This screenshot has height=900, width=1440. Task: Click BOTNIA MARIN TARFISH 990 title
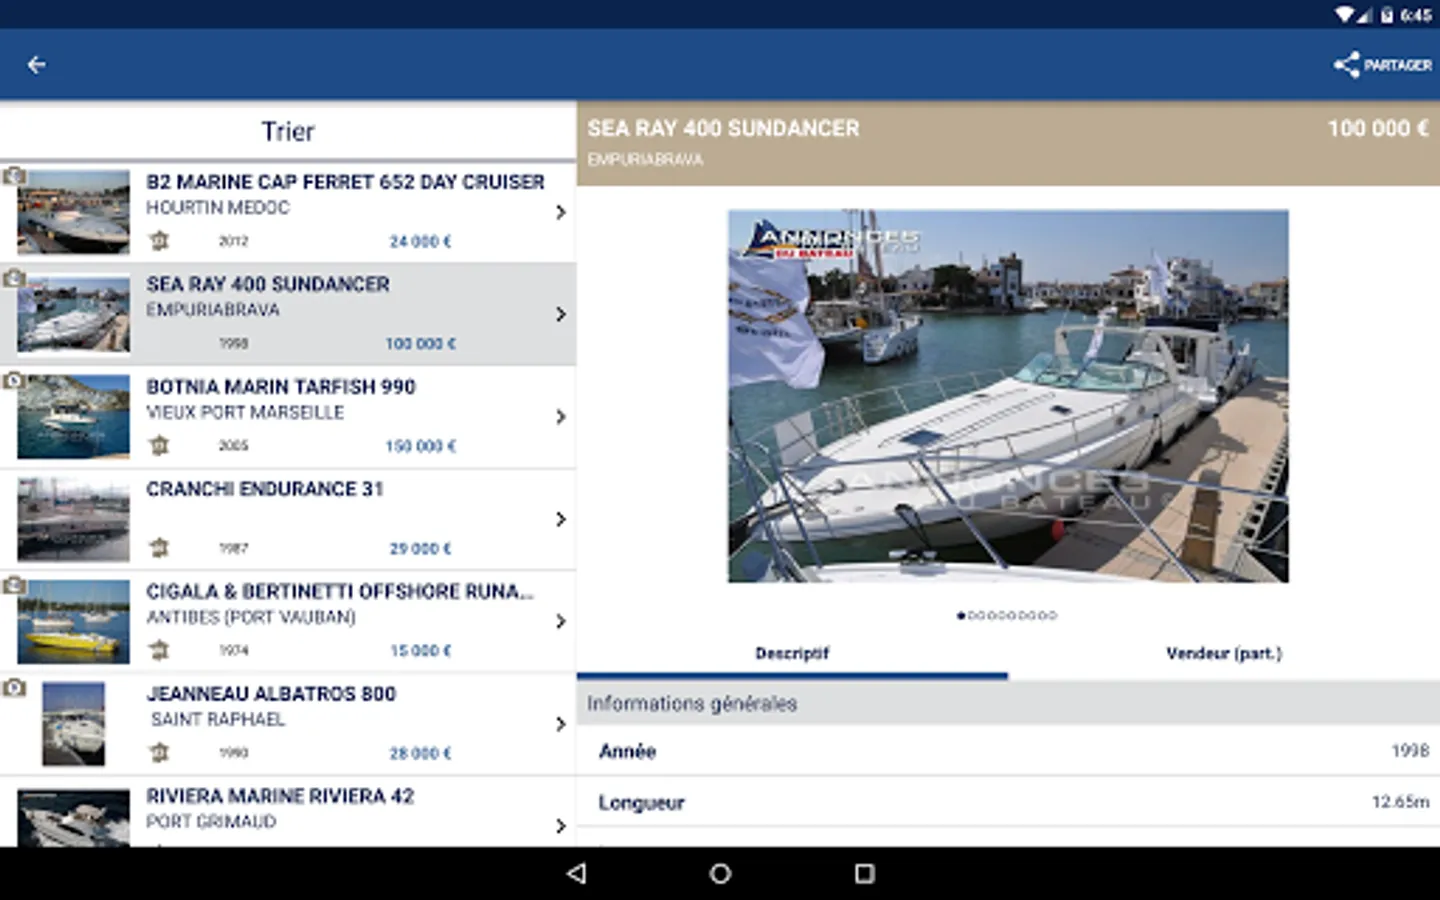tap(281, 387)
